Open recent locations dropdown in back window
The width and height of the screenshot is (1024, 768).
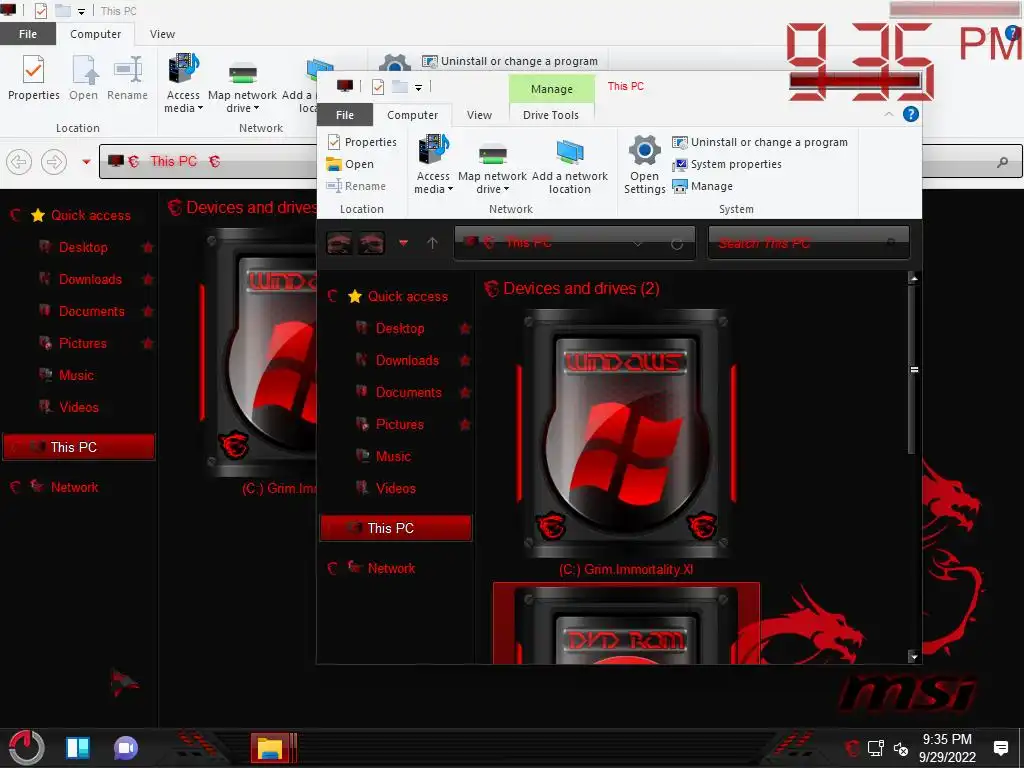(86, 161)
